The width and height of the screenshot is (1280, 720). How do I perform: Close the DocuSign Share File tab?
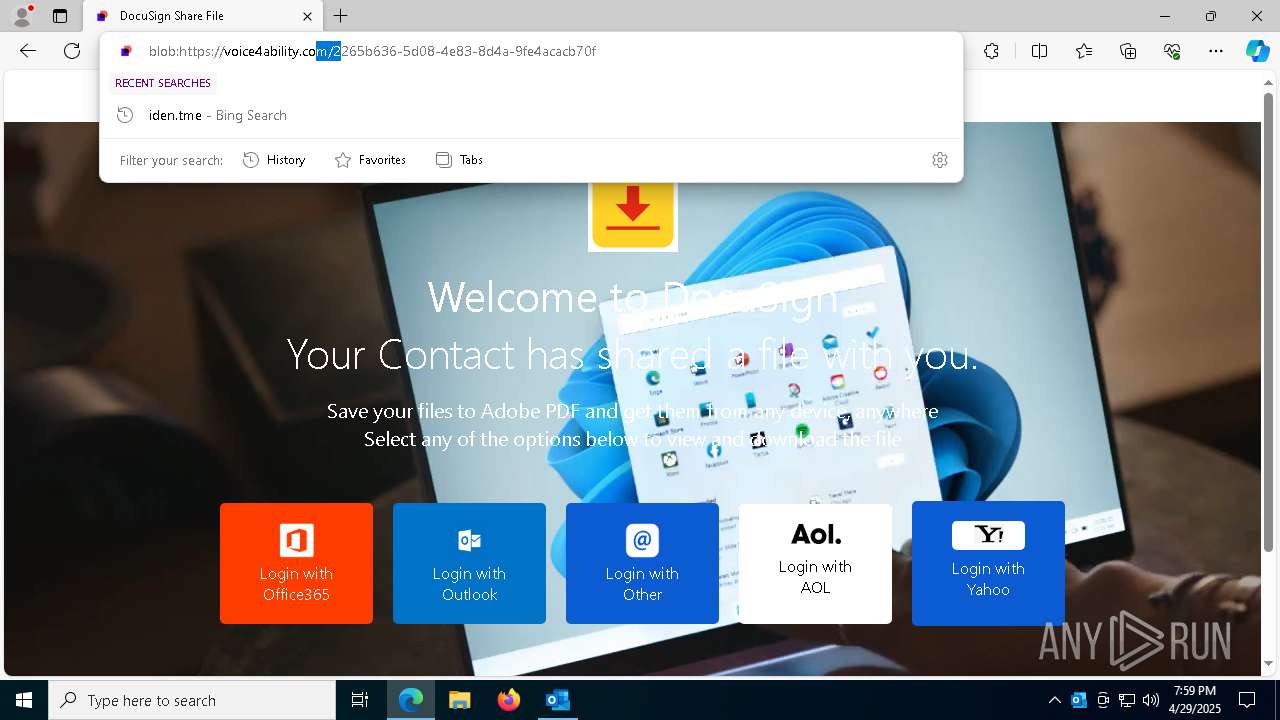point(308,16)
